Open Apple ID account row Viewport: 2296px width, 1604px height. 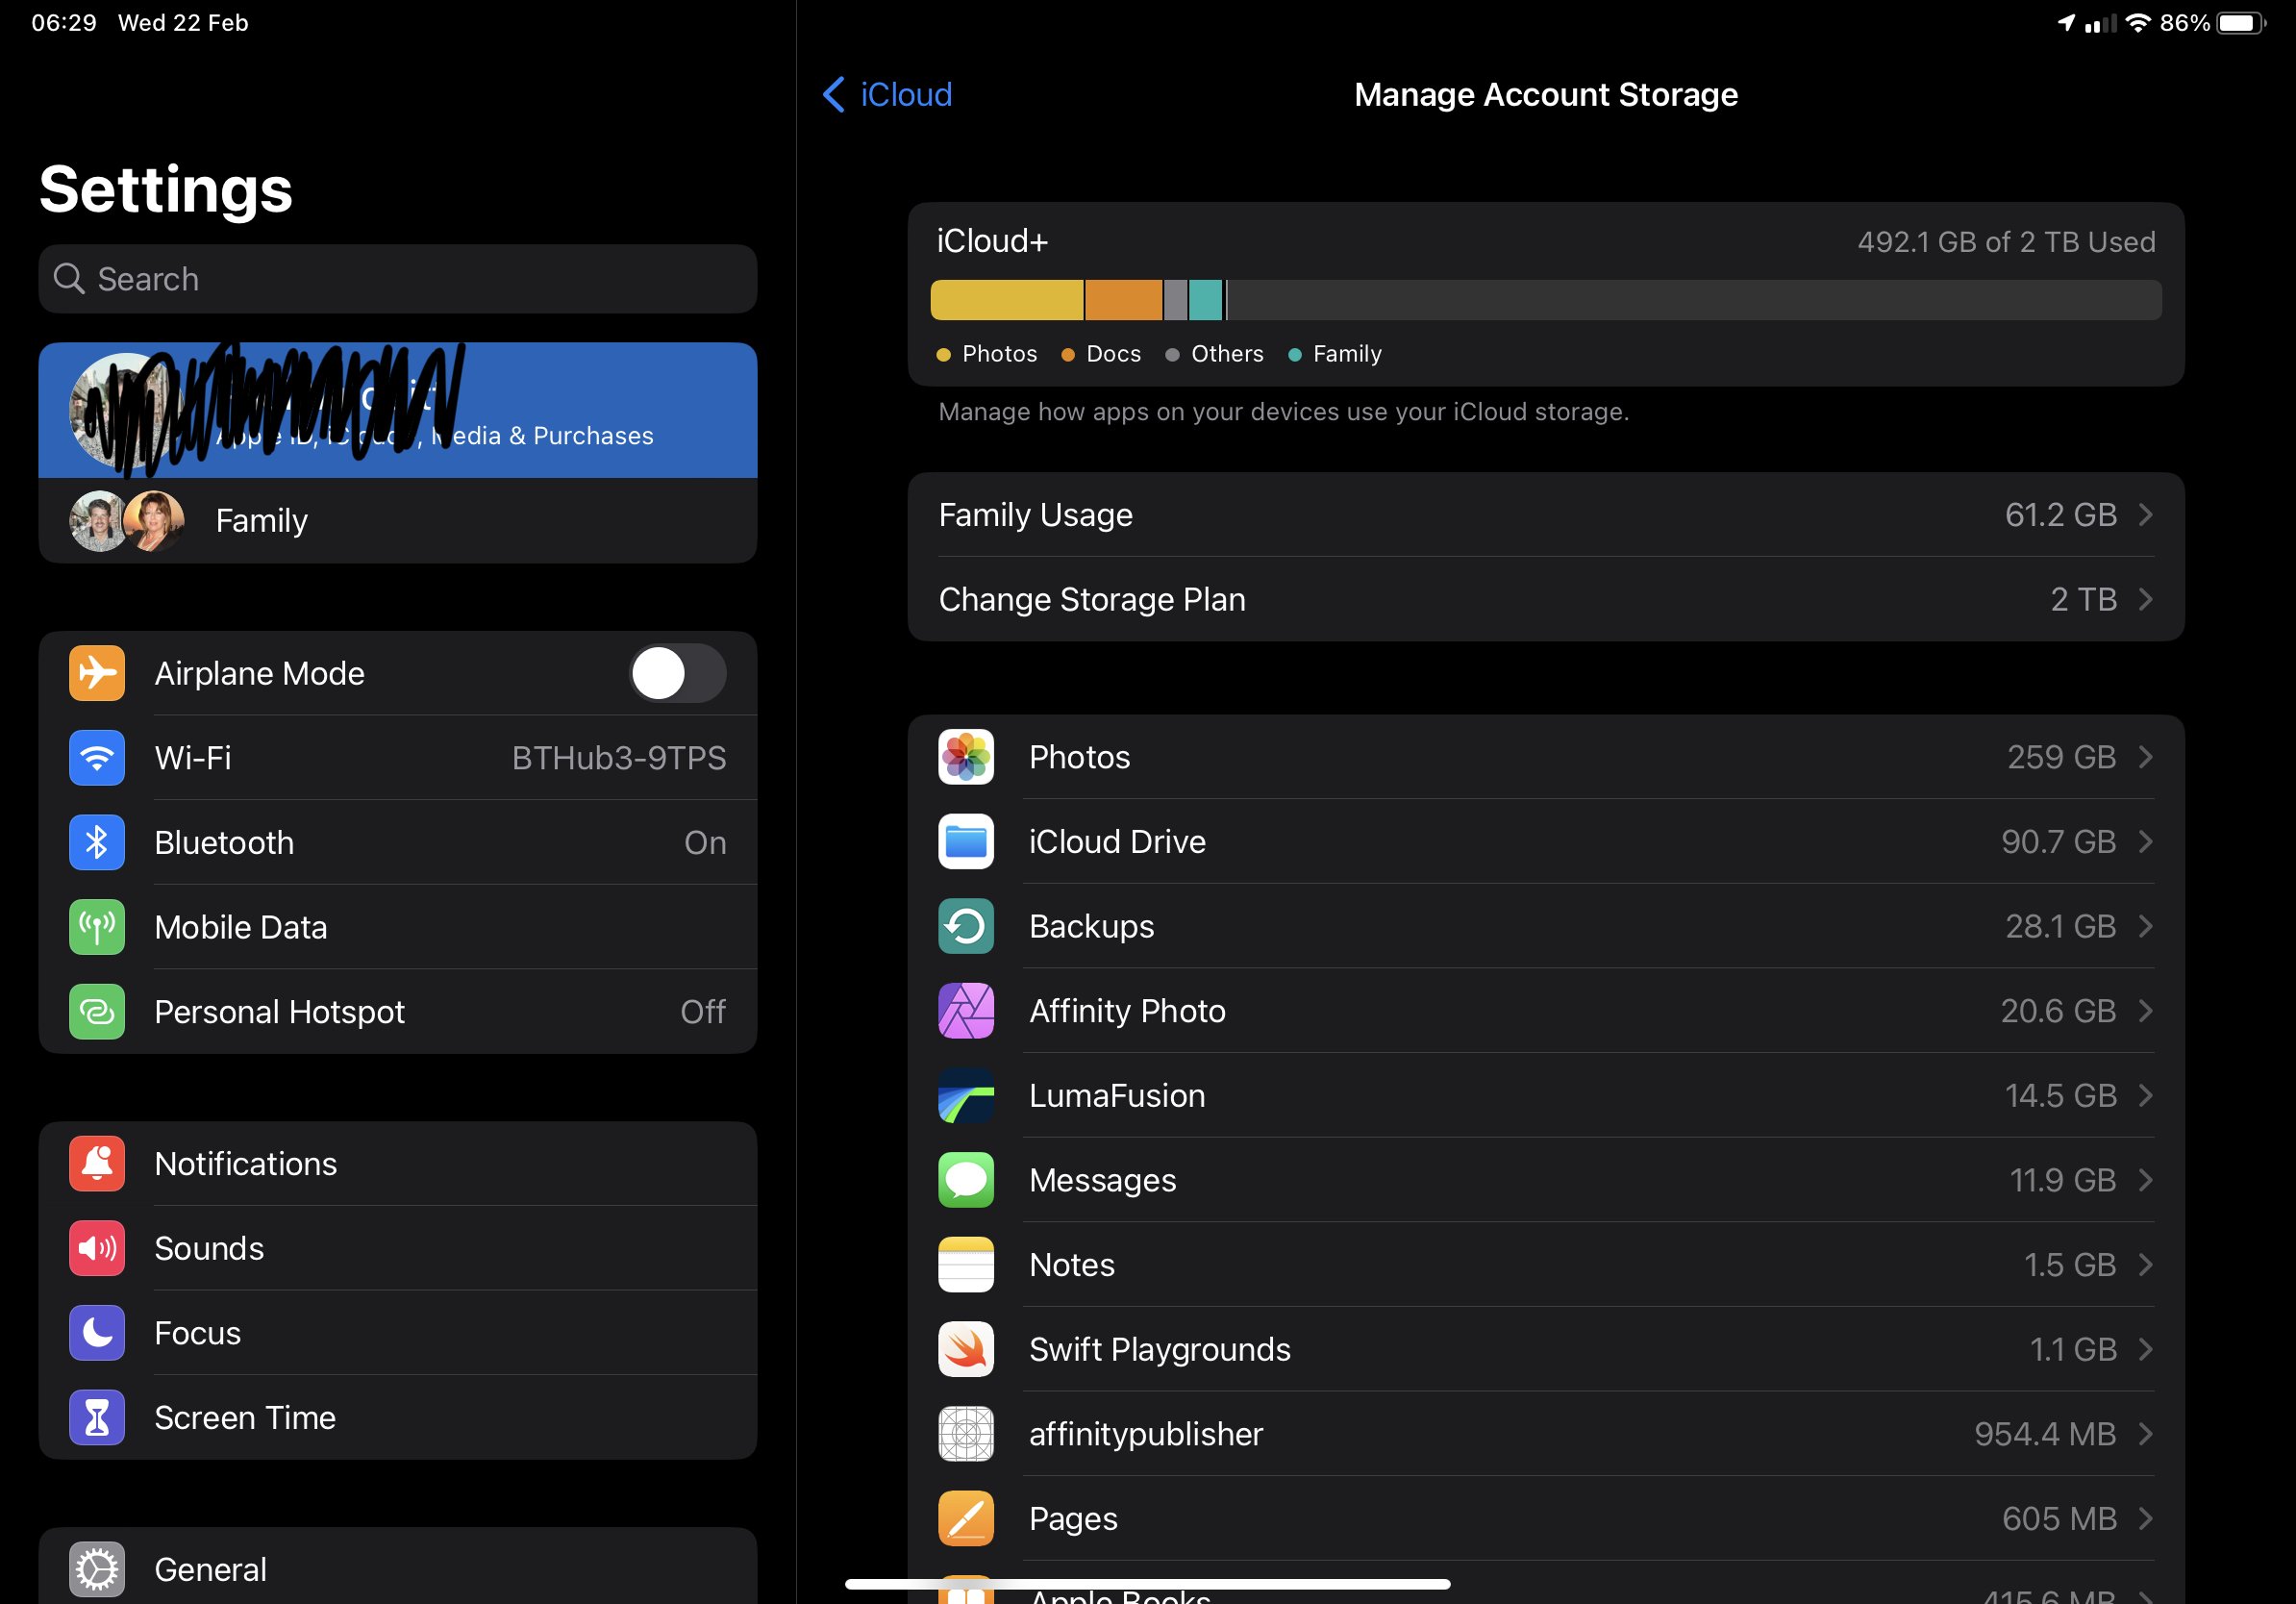coord(398,410)
